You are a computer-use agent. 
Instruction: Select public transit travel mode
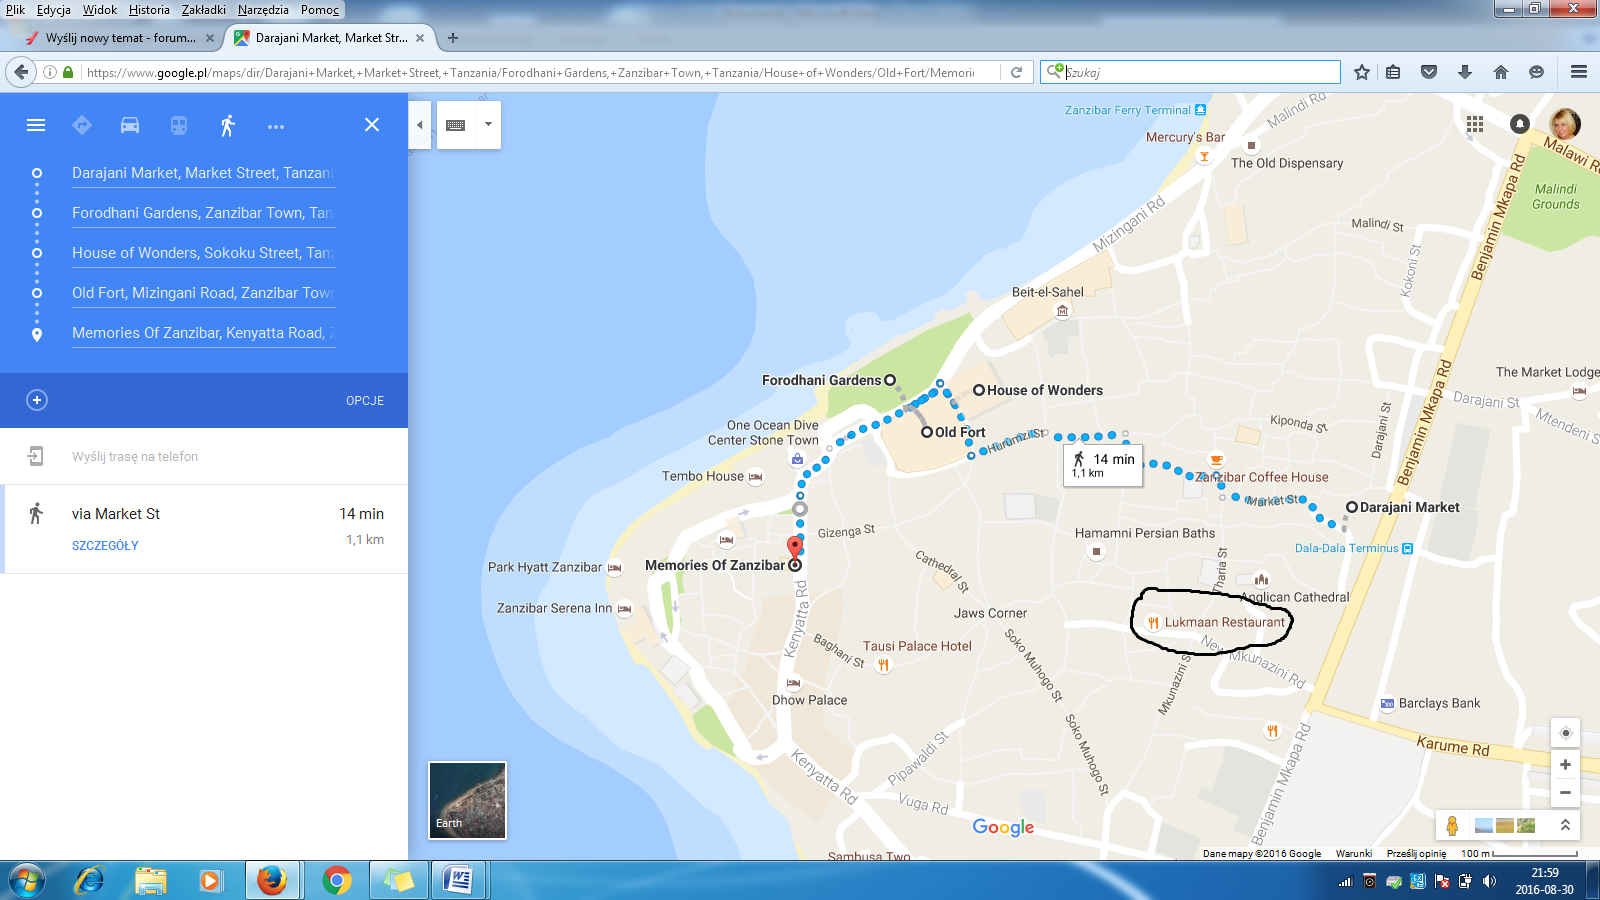(179, 125)
